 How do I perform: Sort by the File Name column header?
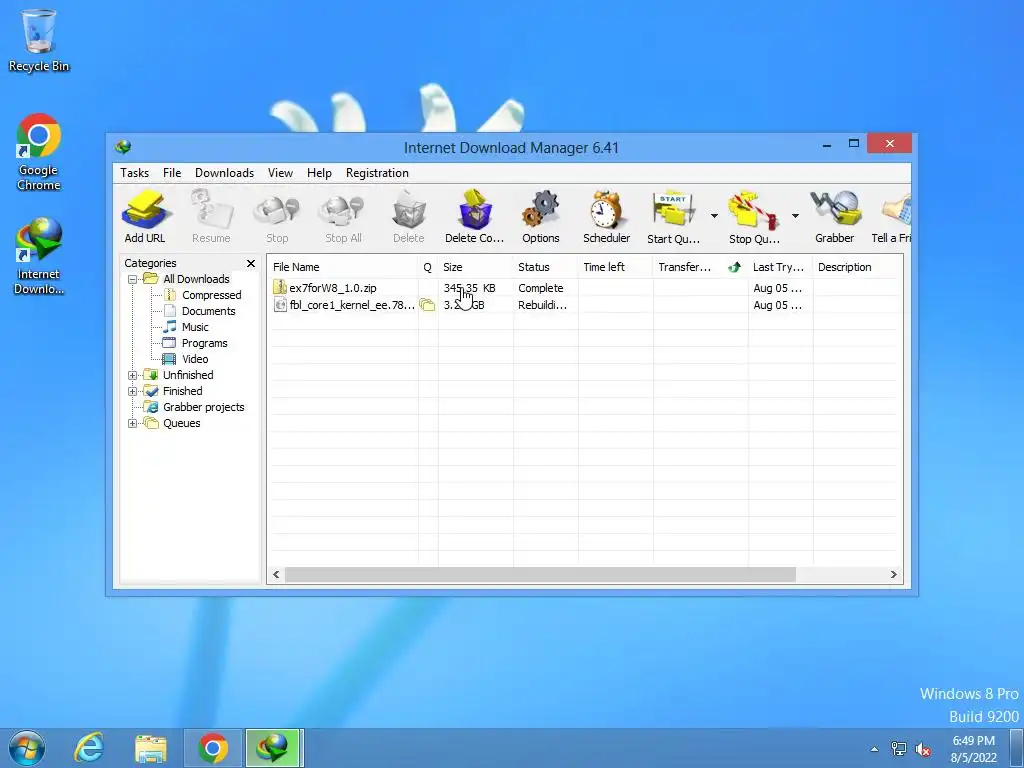(x=343, y=267)
